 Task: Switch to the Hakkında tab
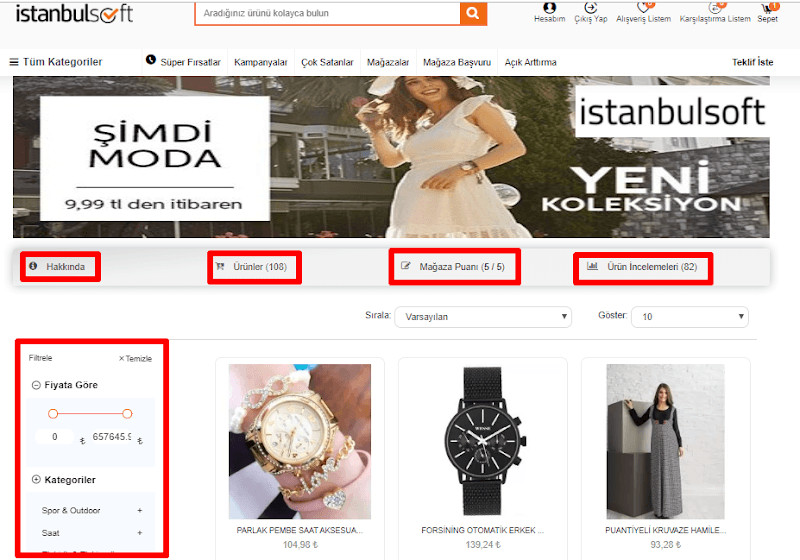65,267
